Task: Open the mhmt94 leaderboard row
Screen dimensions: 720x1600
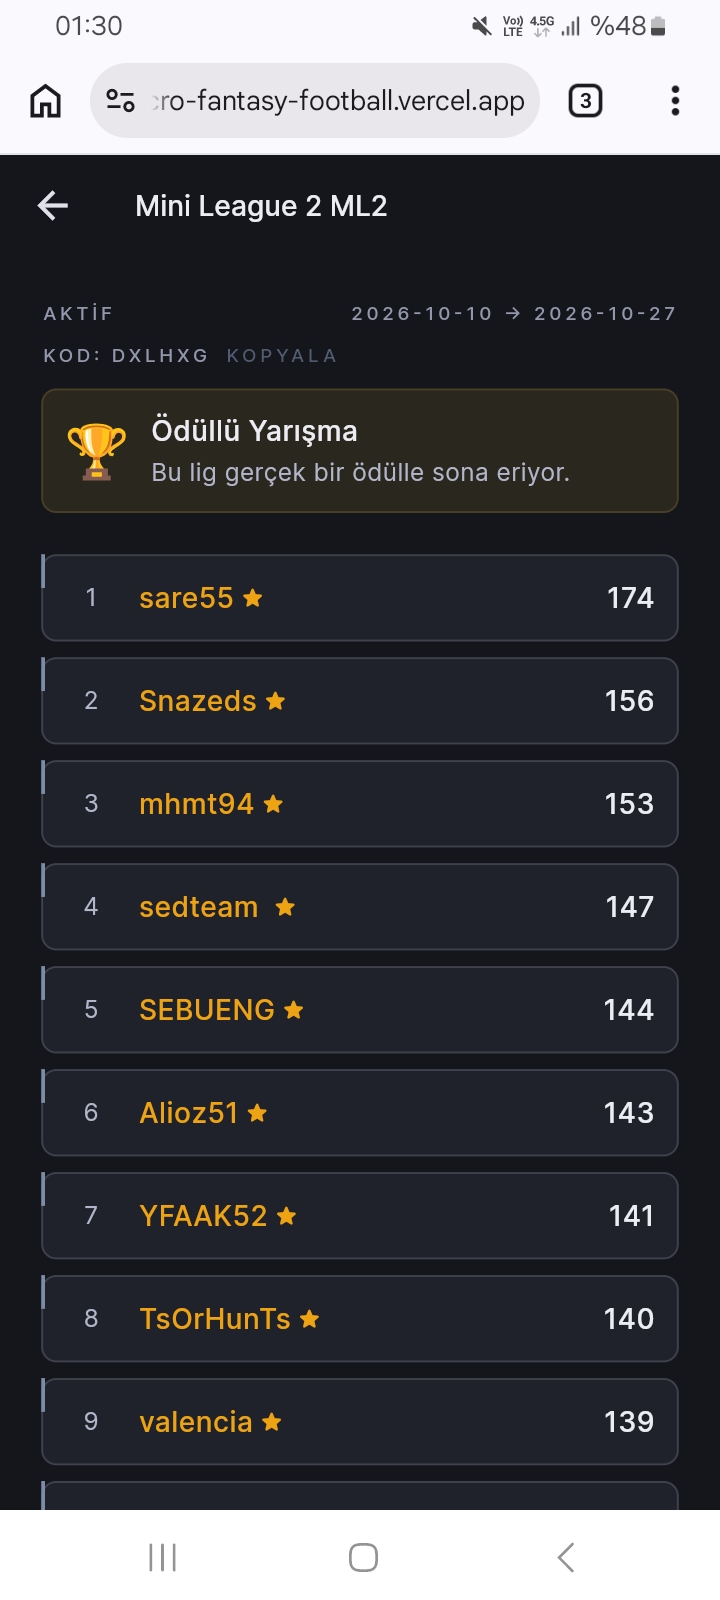Action: (x=360, y=804)
